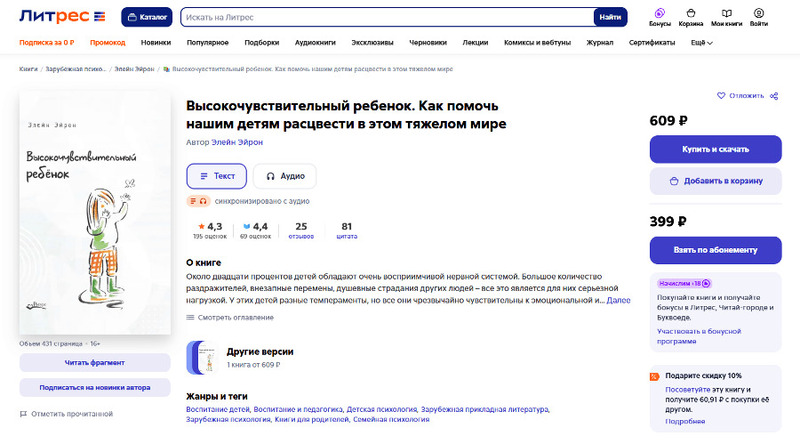
Task: Click the Начислим +18 bonus badge
Action: (x=684, y=283)
